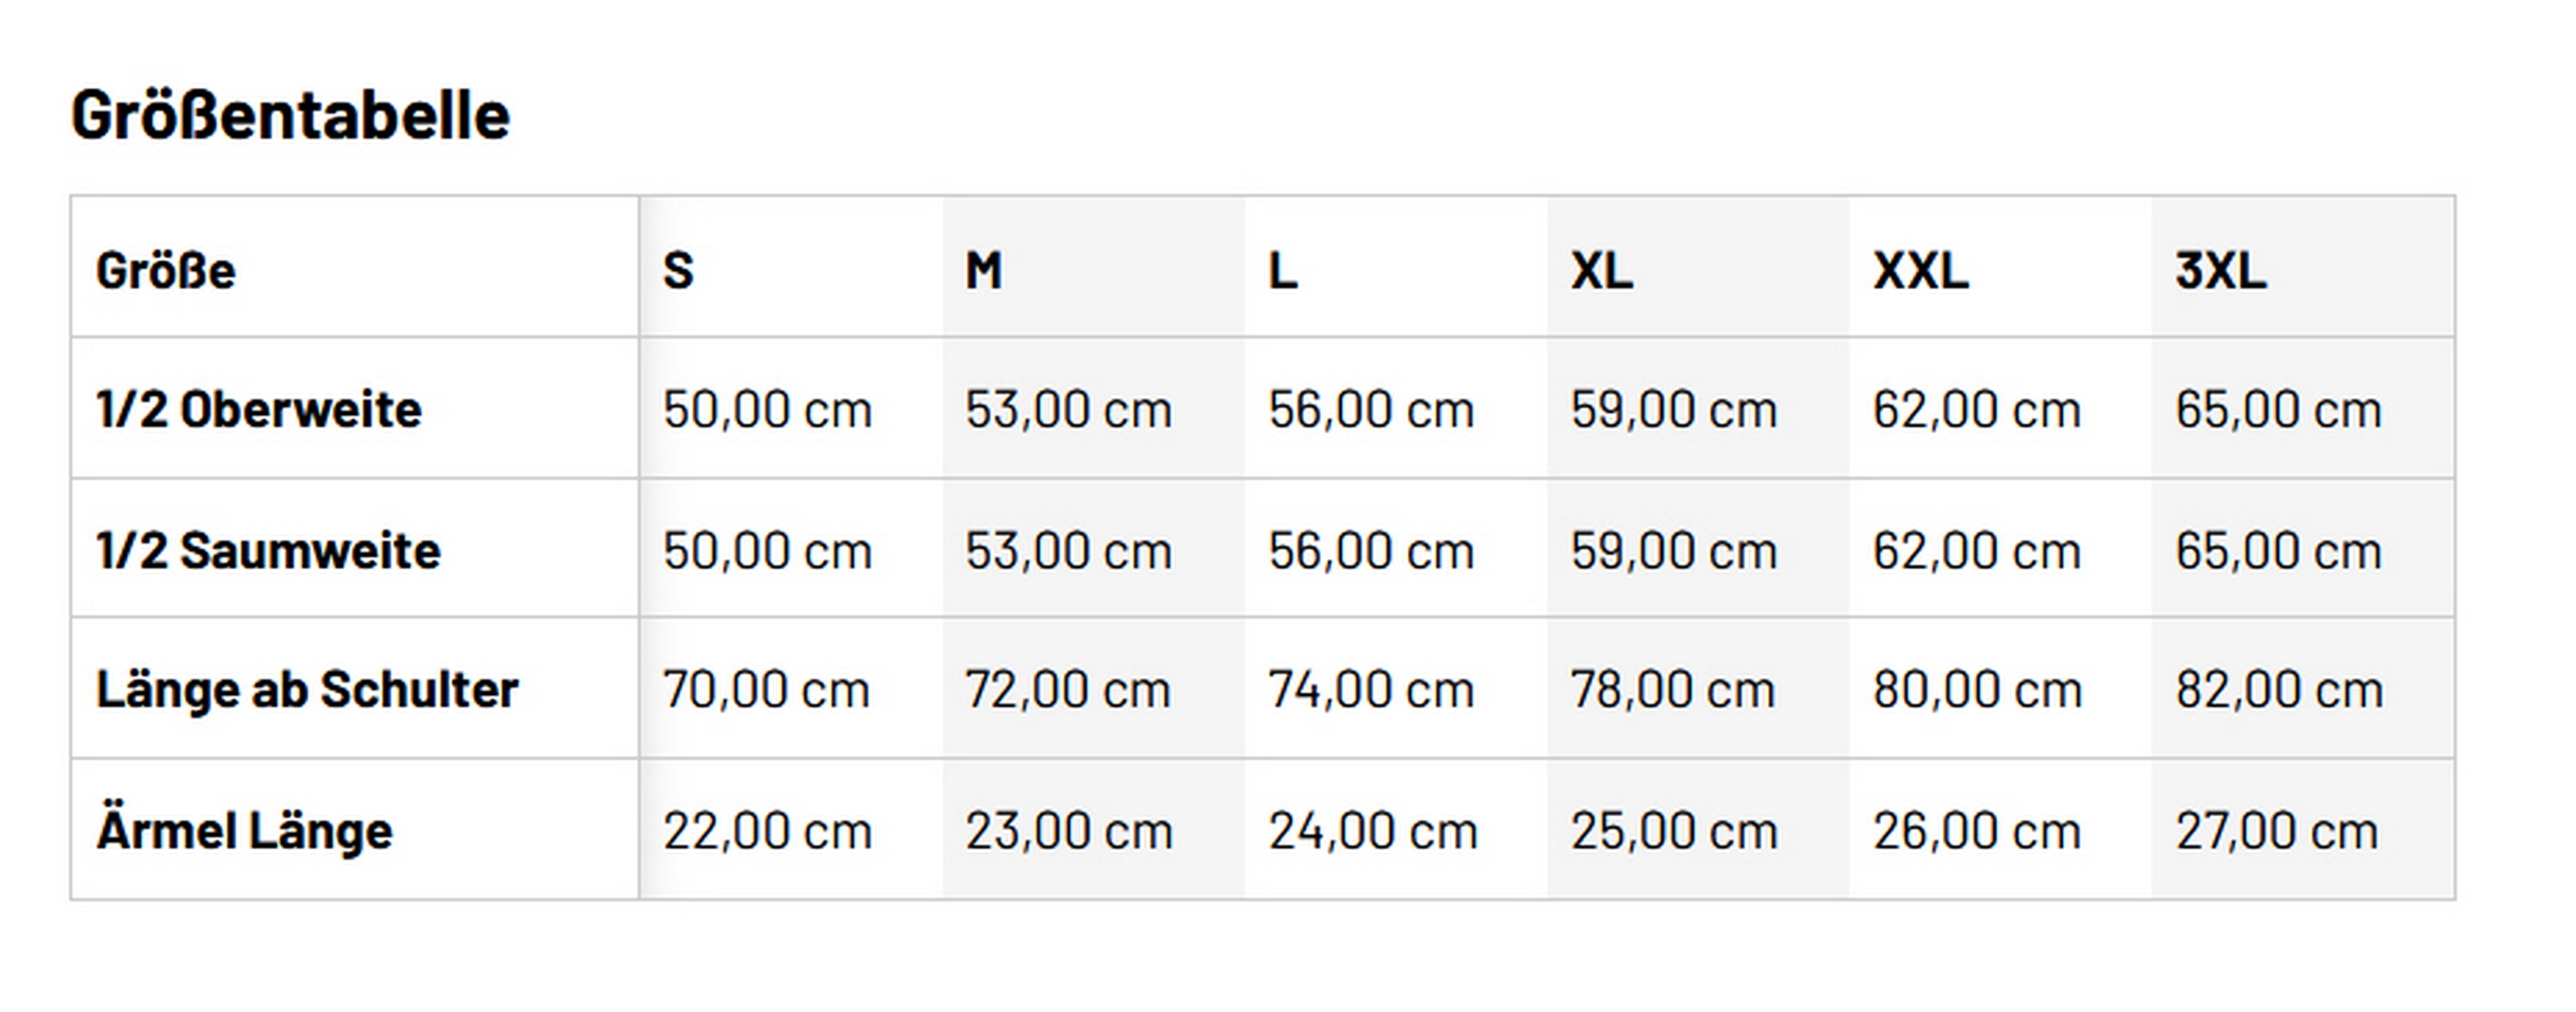Select the Ärmel Länge row label
The height and width of the screenshot is (1012, 2576).
tap(245, 831)
